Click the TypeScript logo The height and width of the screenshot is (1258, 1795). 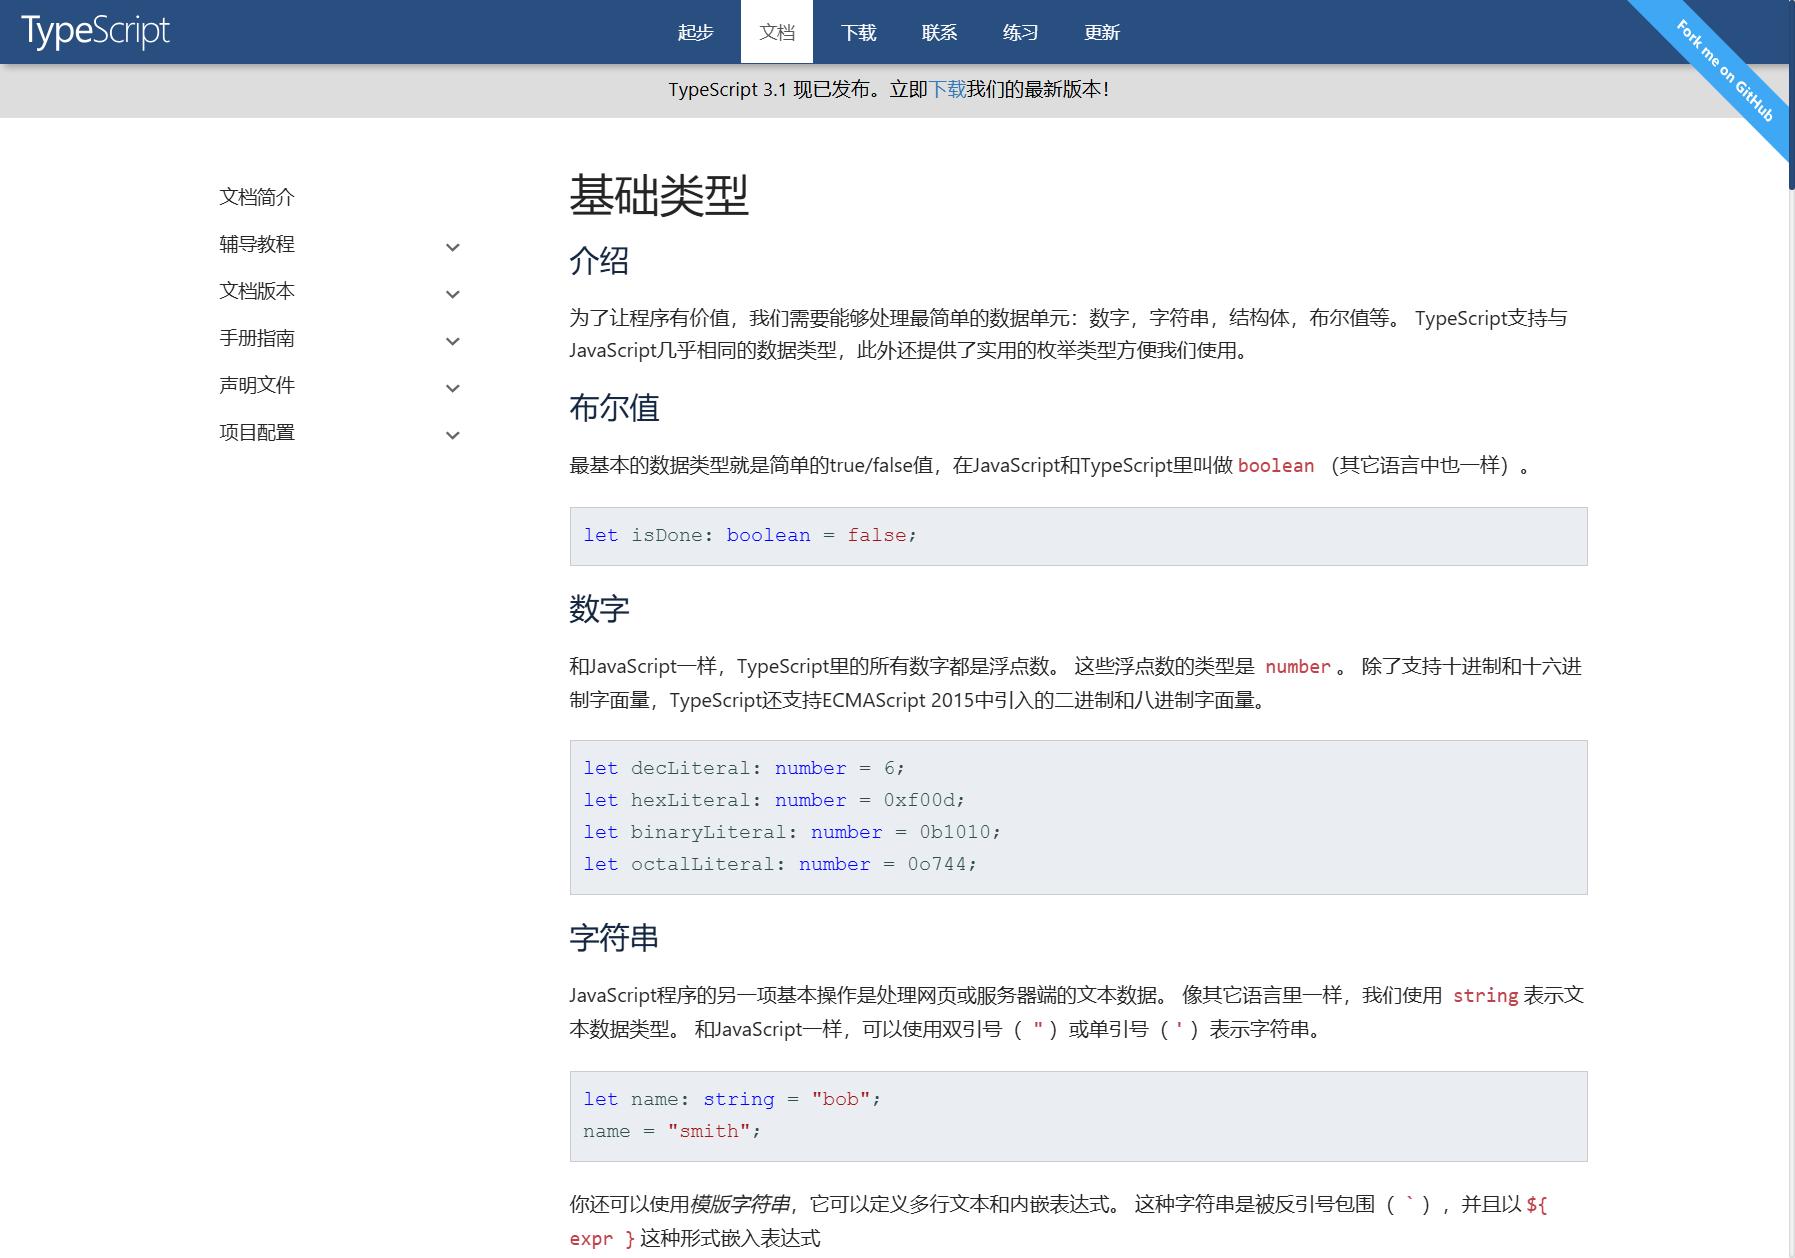95,32
